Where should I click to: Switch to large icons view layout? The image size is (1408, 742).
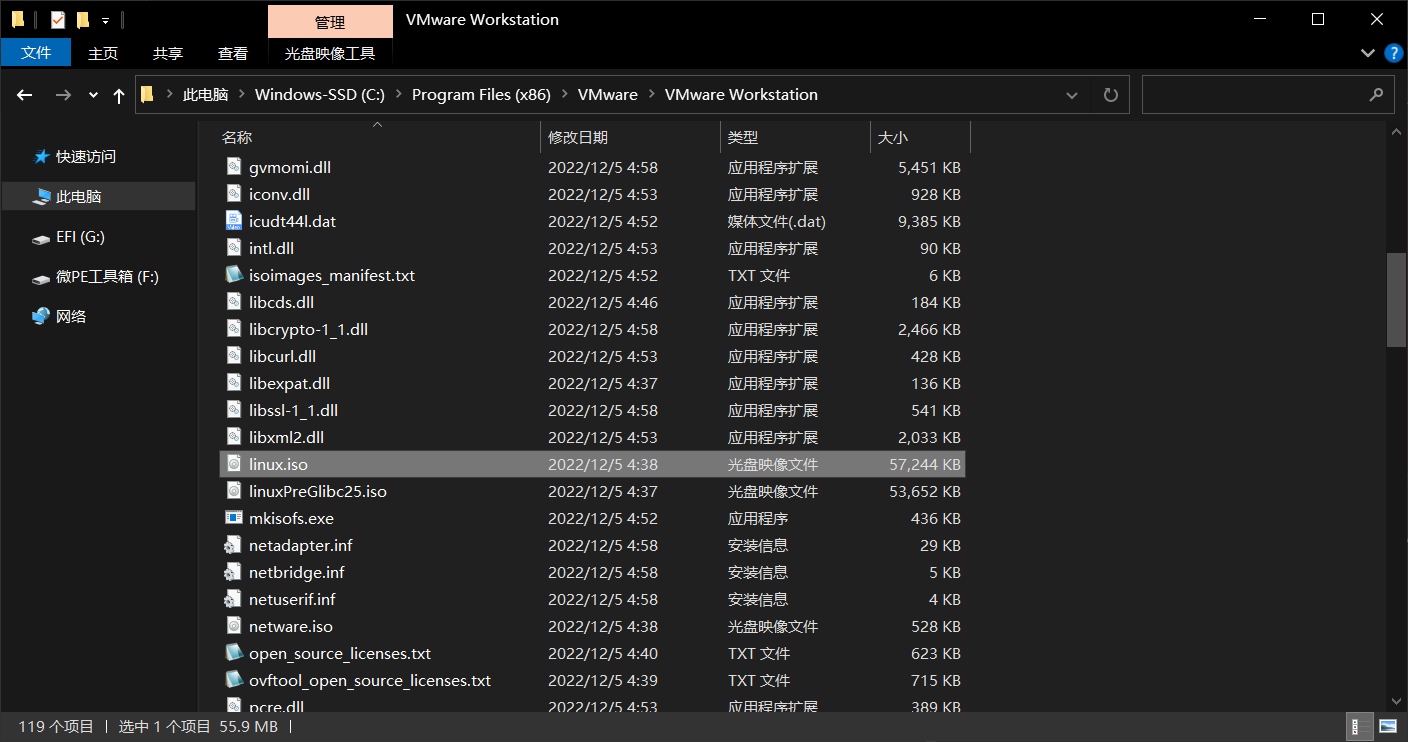coord(1388,727)
